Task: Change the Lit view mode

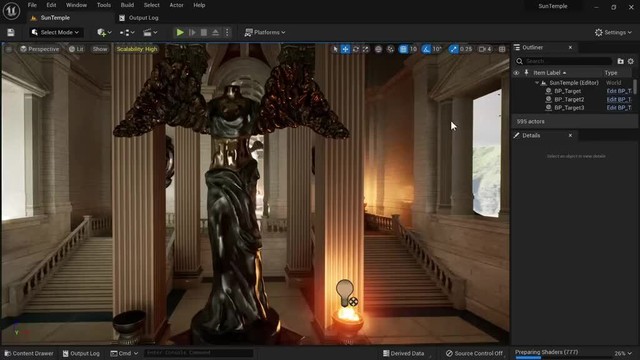Action: pyautogui.click(x=76, y=49)
